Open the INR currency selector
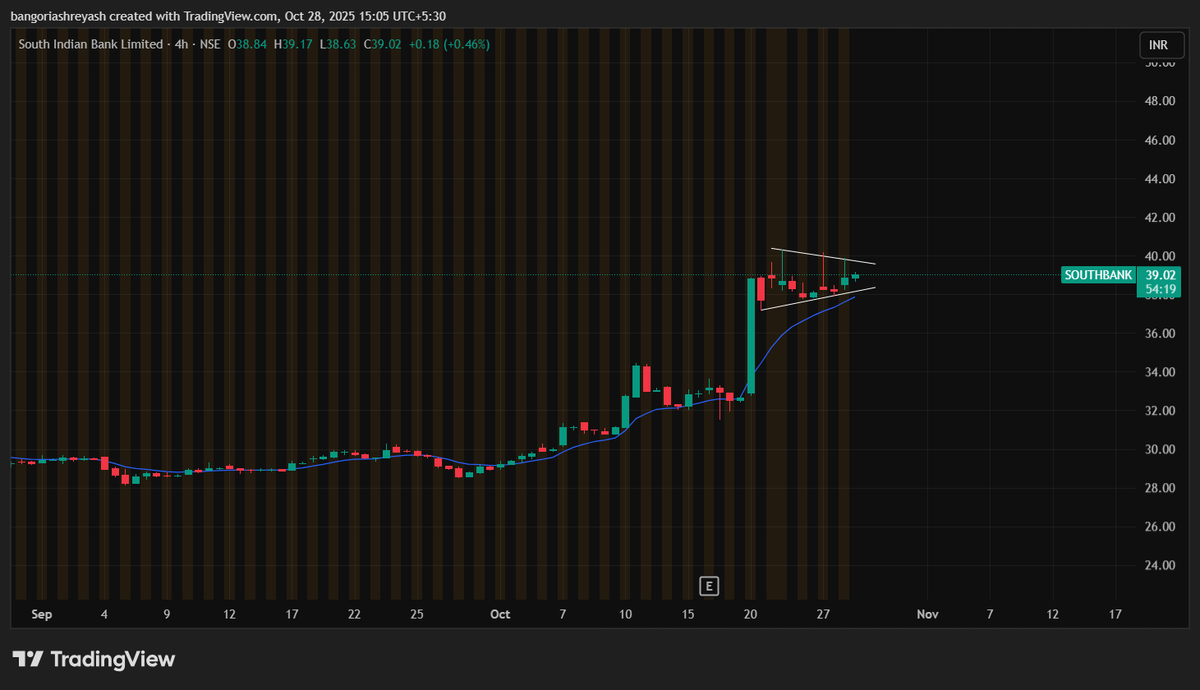 tap(1159, 45)
